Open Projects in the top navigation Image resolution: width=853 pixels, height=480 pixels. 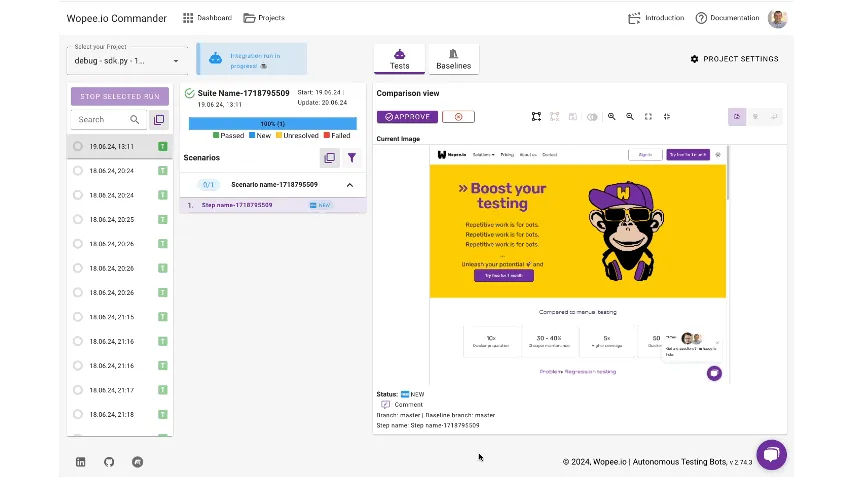click(264, 18)
